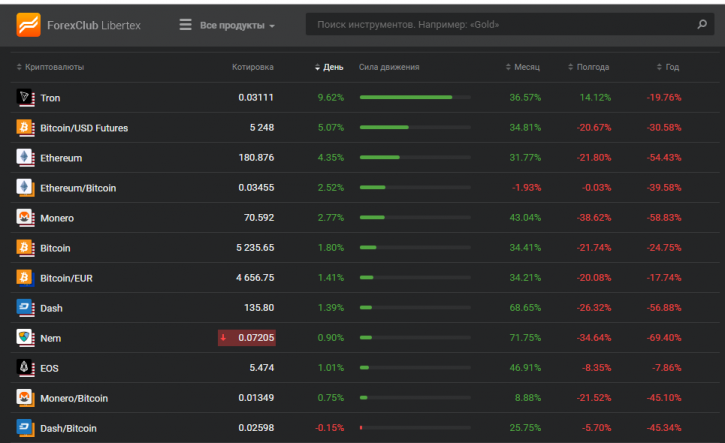The width and height of the screenshot is (725, 443).
Task: Click the red down arrow in Nem quote
Action: click(x=223, y=338)
